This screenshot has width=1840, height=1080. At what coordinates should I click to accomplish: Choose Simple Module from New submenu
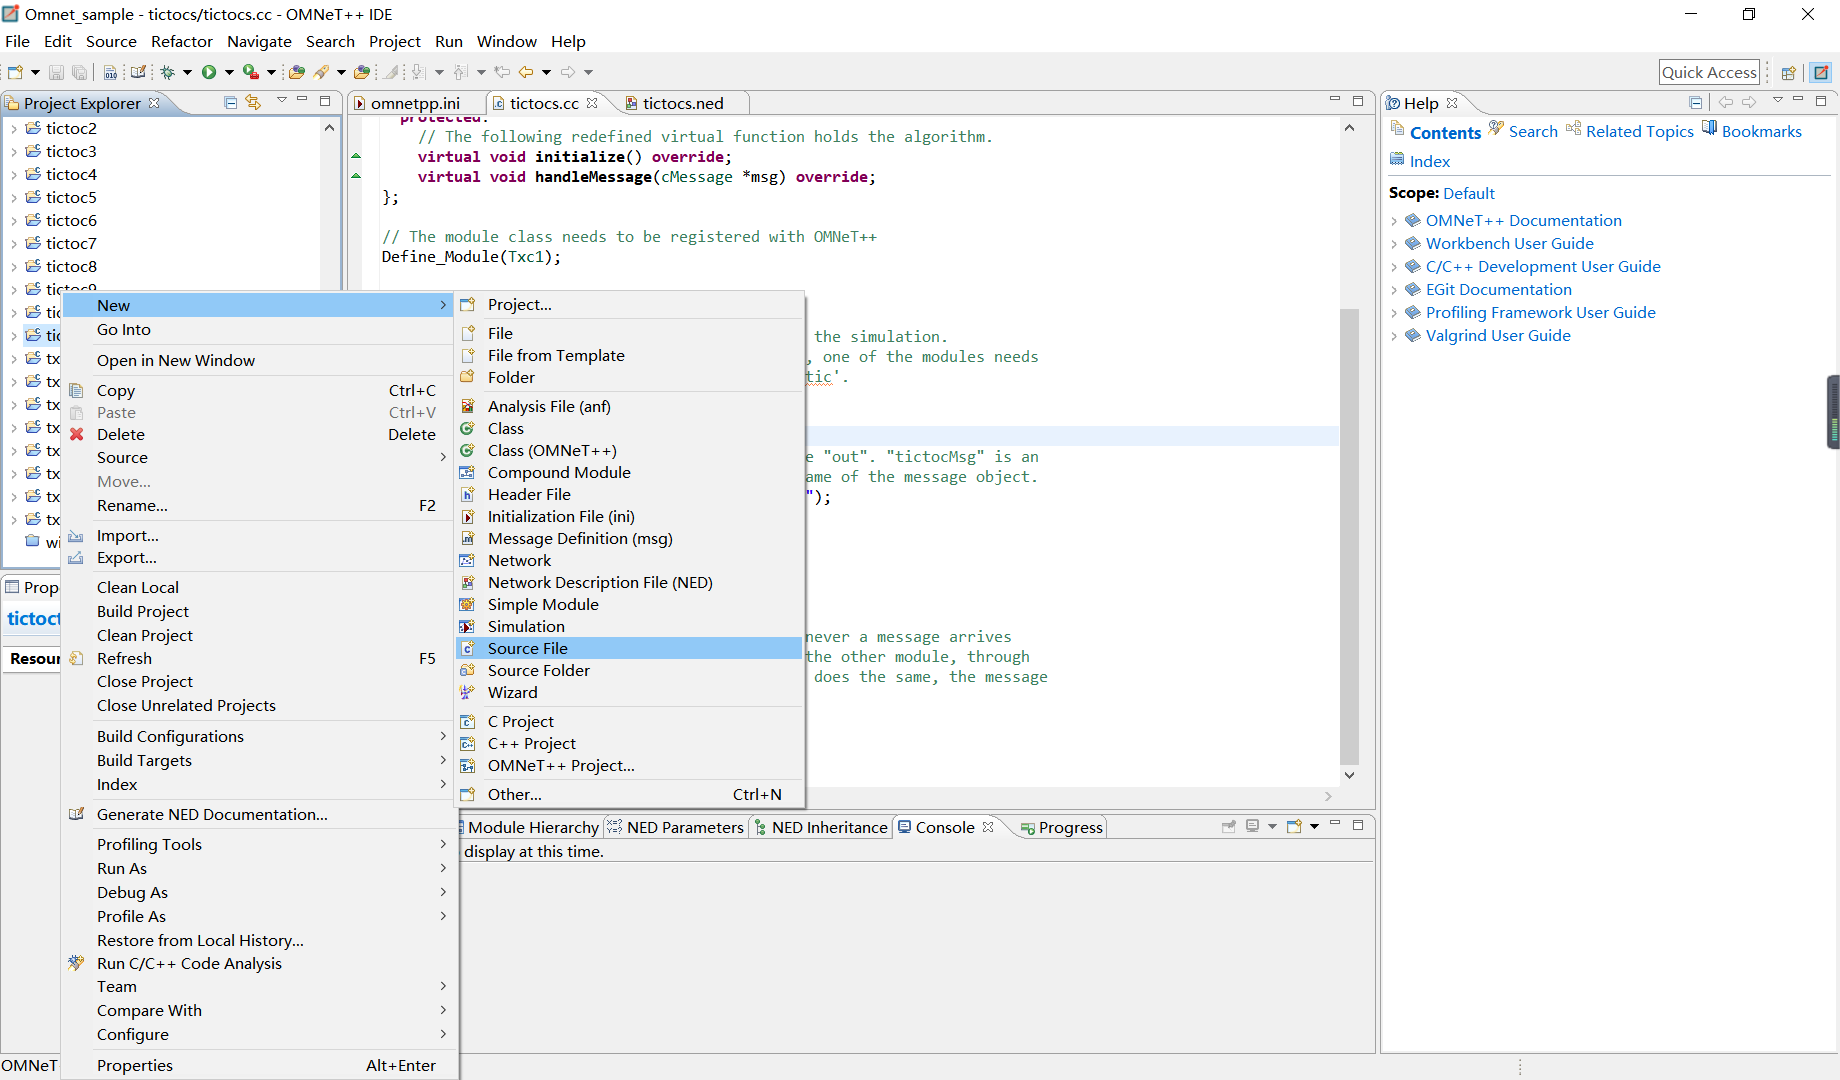pyautogui.click(x=630, y=604)
